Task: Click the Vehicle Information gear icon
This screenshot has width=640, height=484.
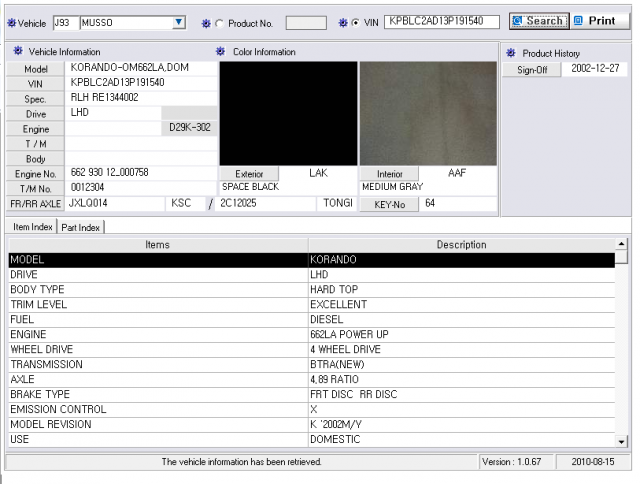Action: point(18,51)
